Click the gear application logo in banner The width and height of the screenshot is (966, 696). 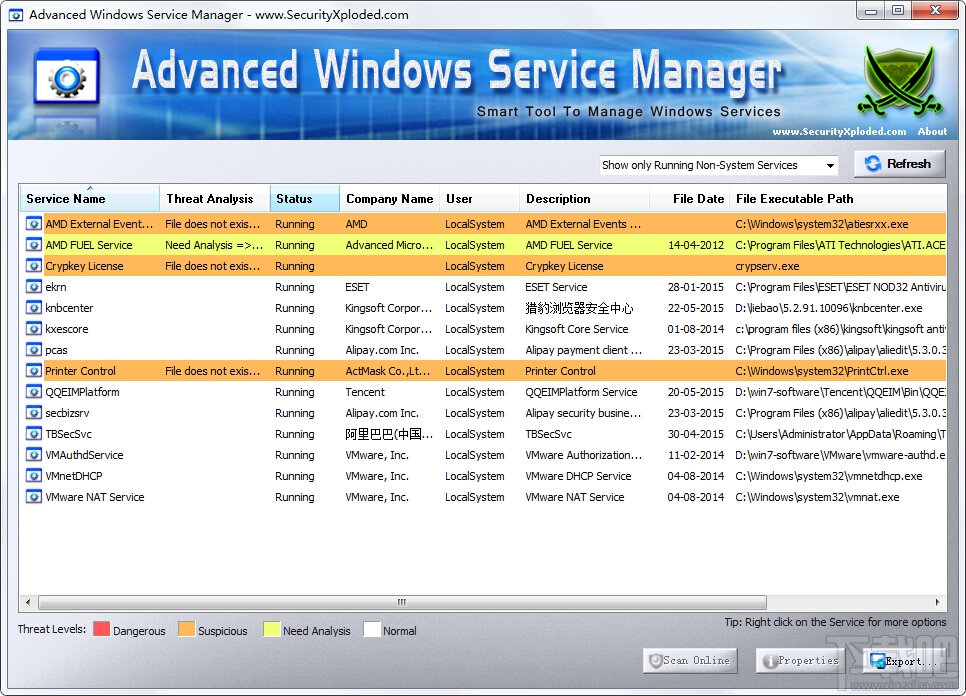pos(67,78)
